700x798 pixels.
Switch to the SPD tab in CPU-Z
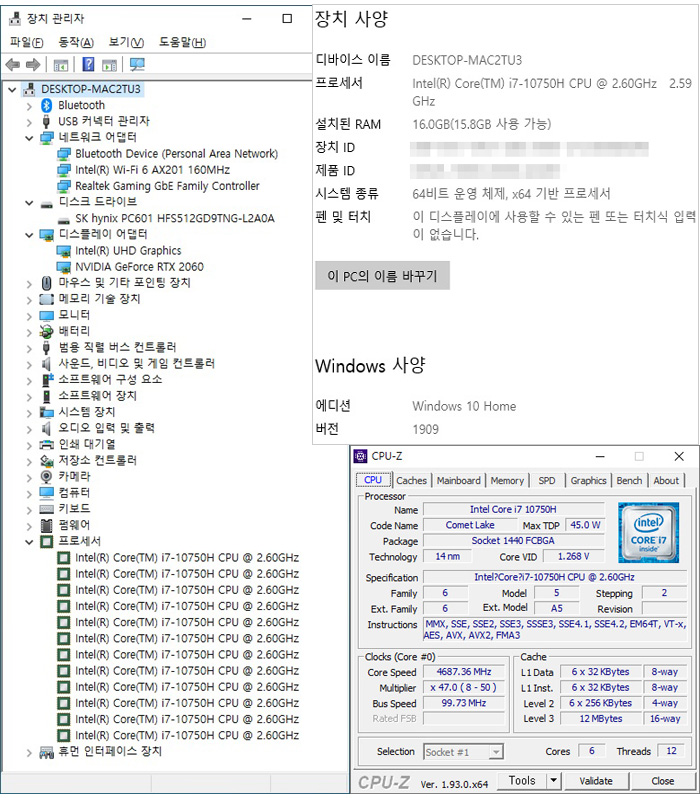click(x=547, y=480)
